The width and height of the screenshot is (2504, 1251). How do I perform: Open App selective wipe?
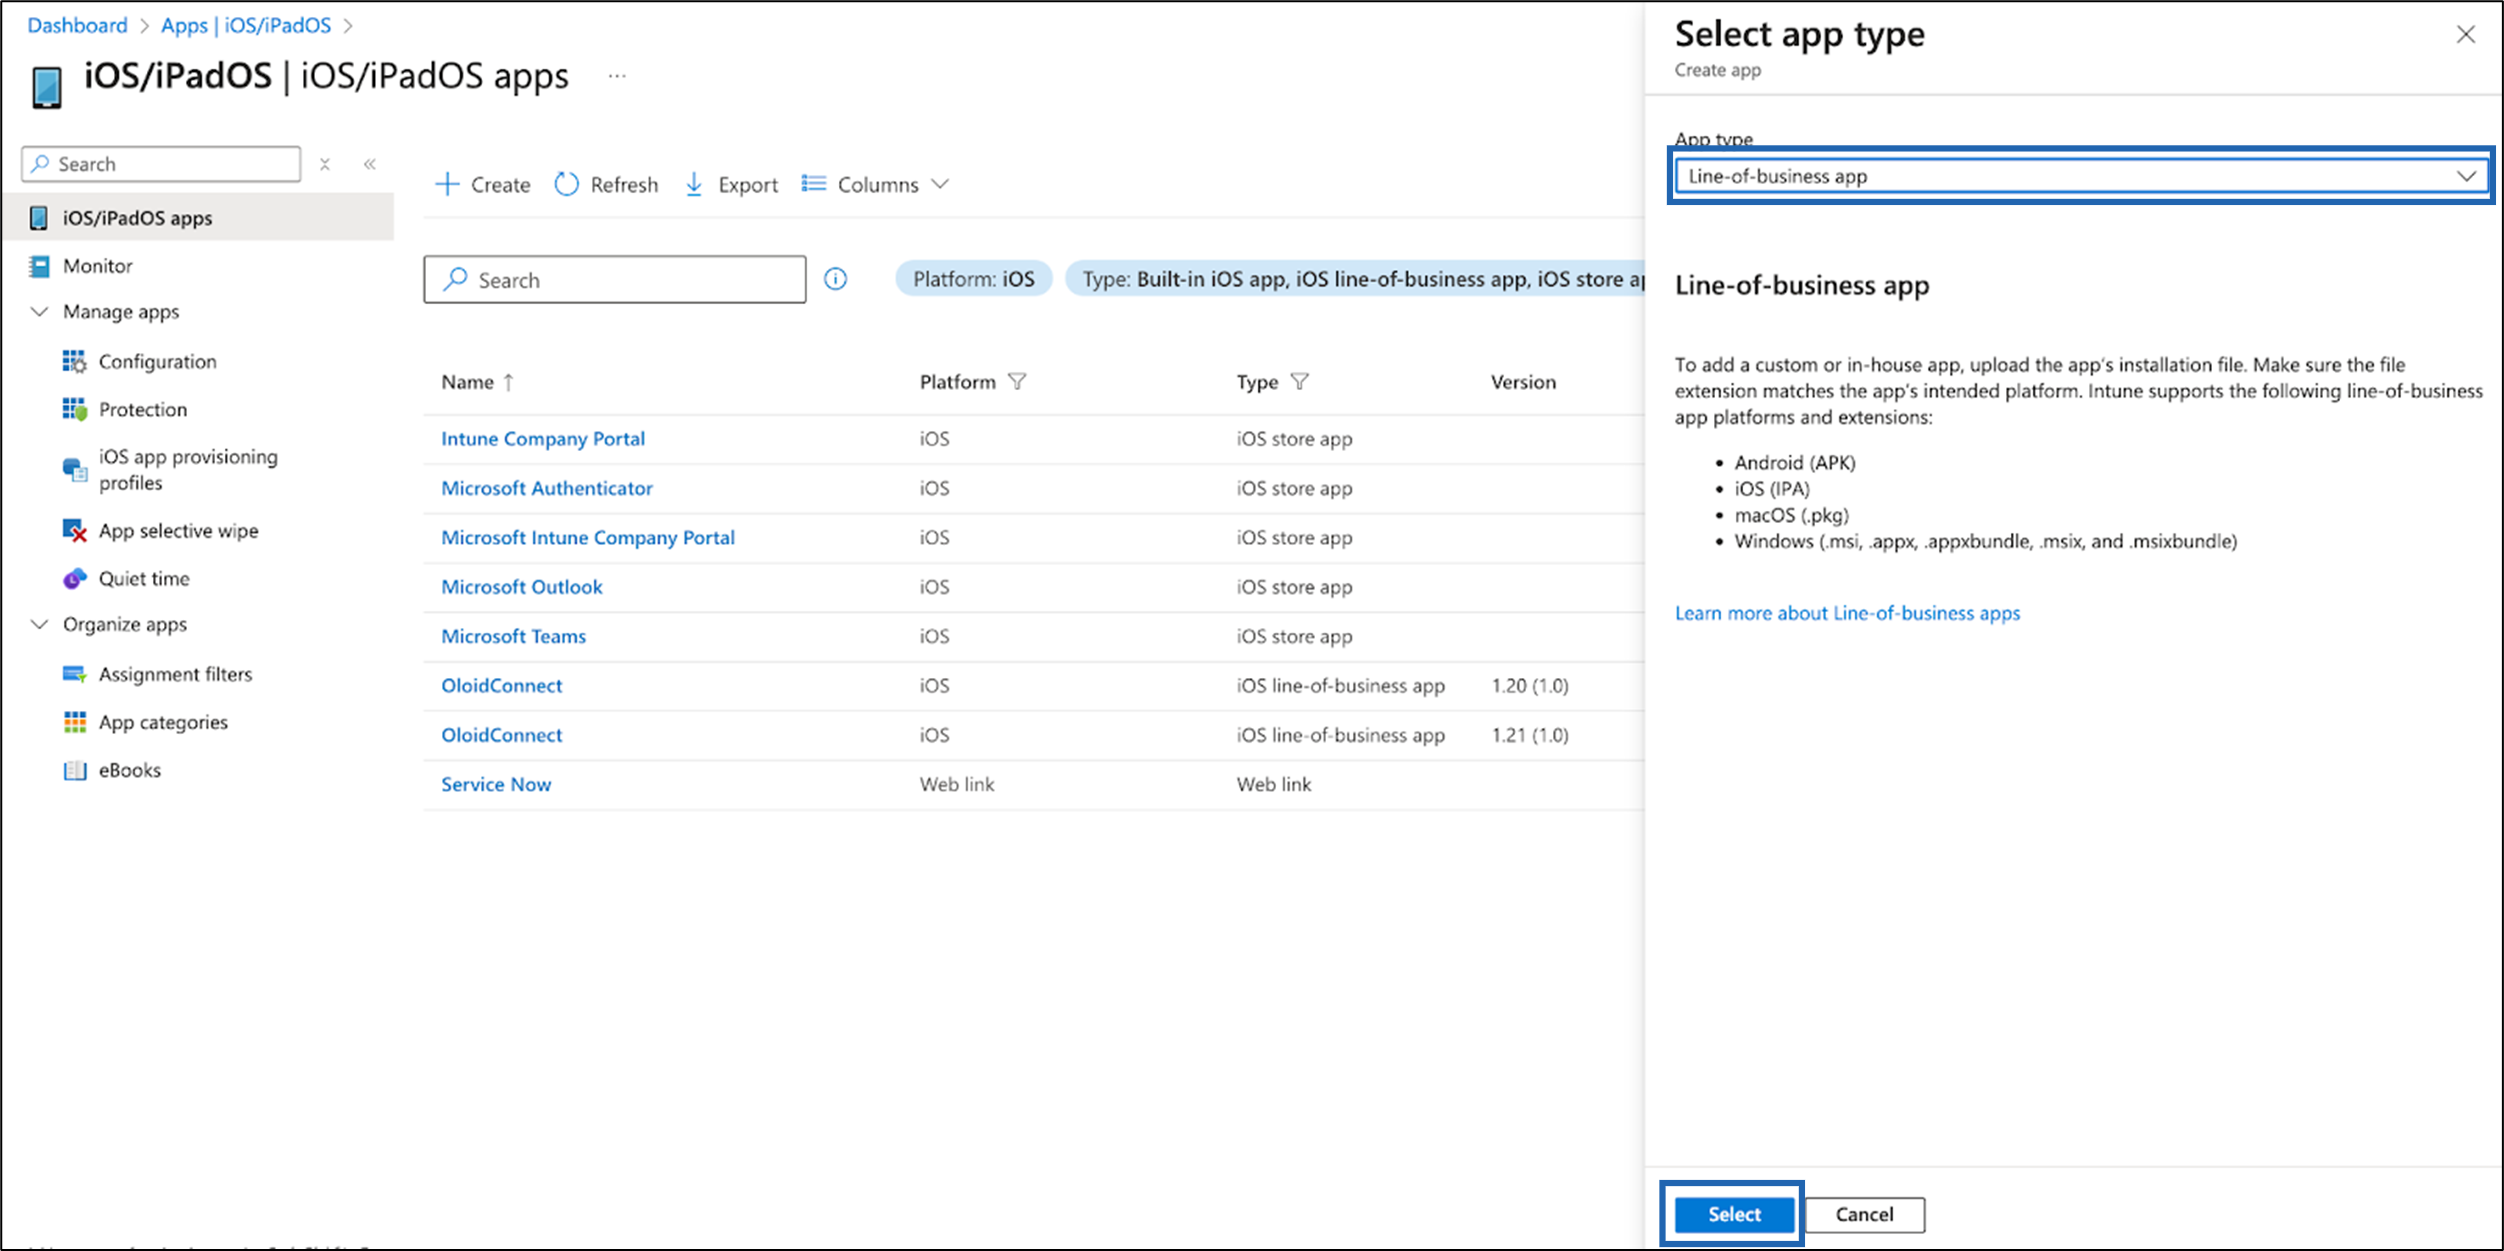[179, 530]
